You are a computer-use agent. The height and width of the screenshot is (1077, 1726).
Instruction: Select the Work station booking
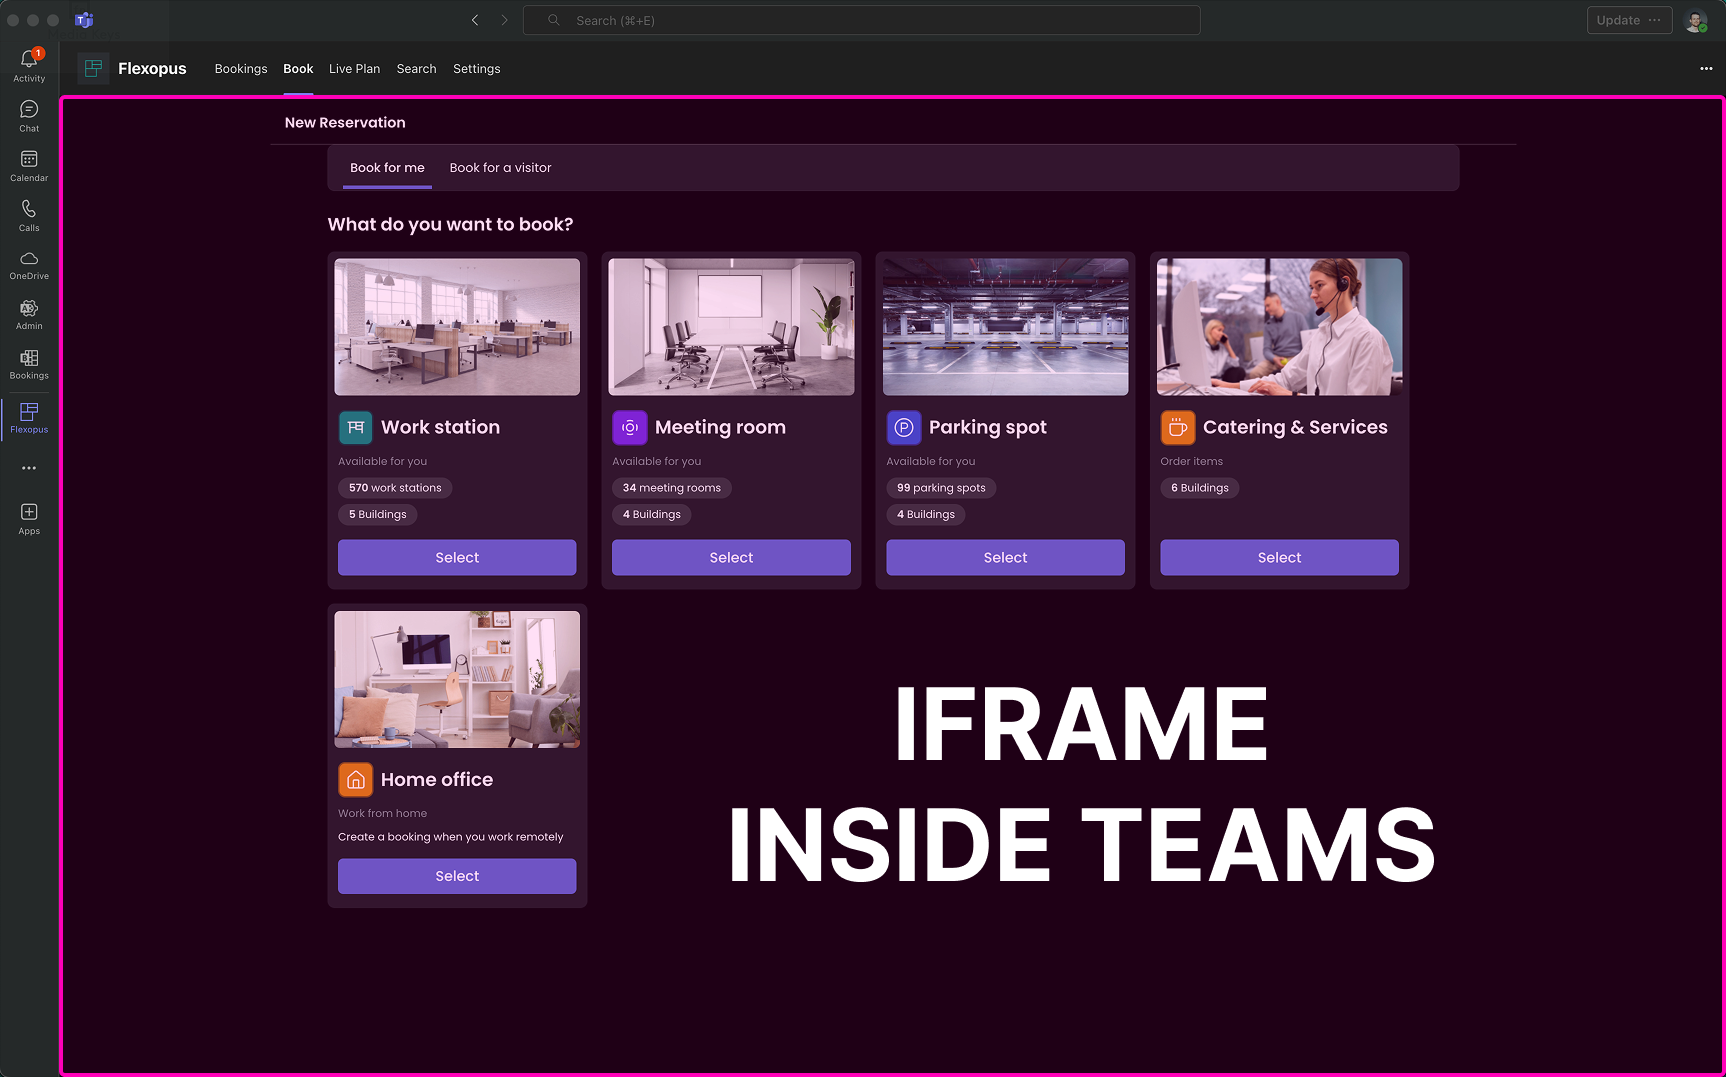457,558
